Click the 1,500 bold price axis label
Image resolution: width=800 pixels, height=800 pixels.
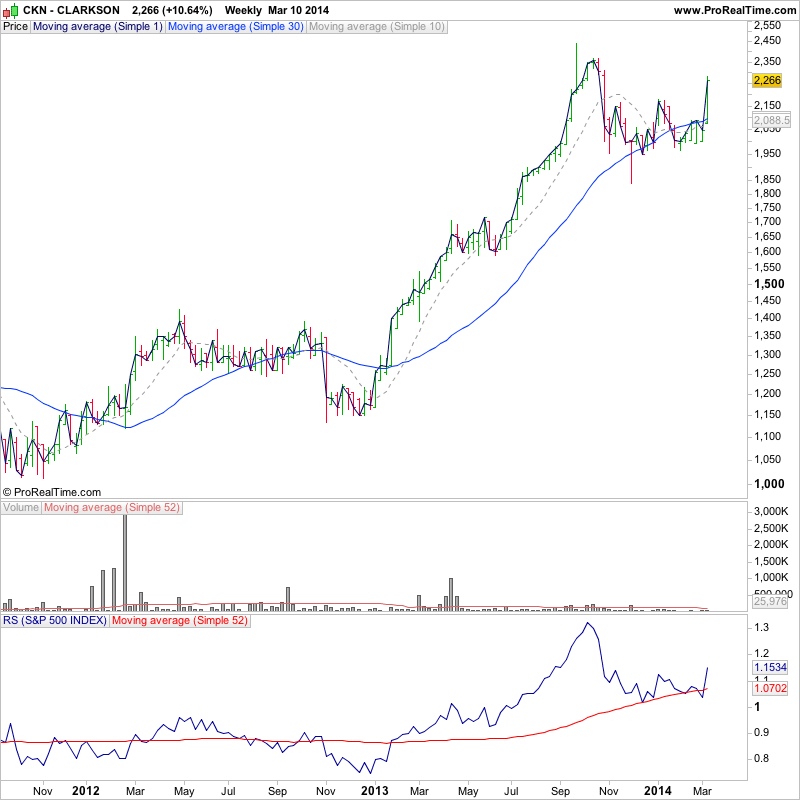pyautogui.click(x=769, y=284)
